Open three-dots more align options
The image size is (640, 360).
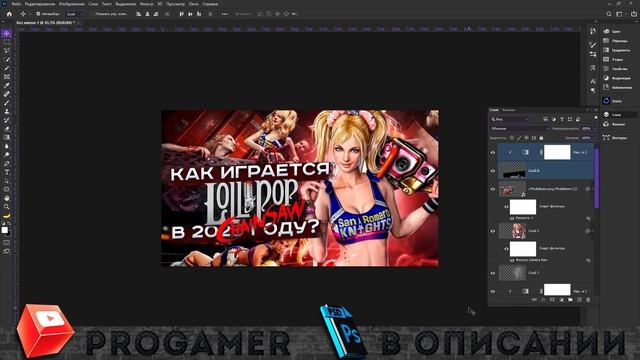tap(224, 14)
